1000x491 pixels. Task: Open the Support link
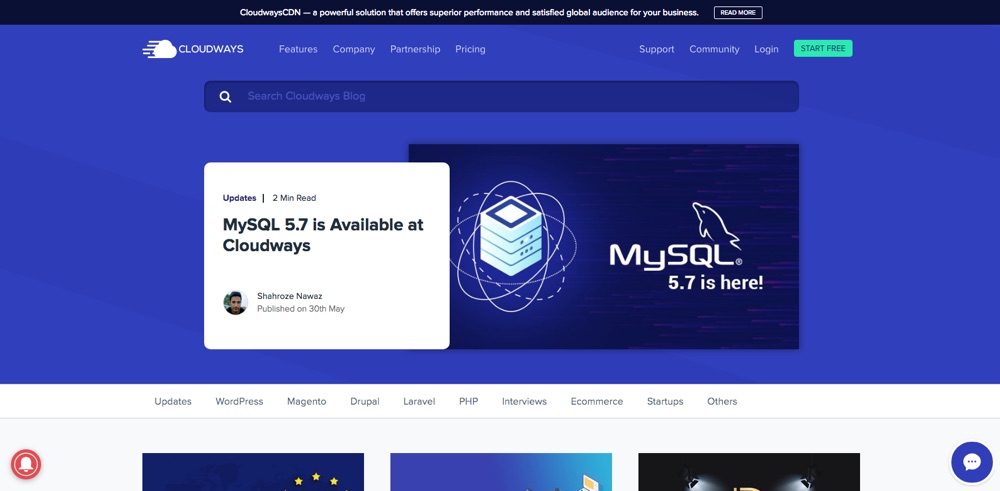pyautogui.click(x=656, y=49)
